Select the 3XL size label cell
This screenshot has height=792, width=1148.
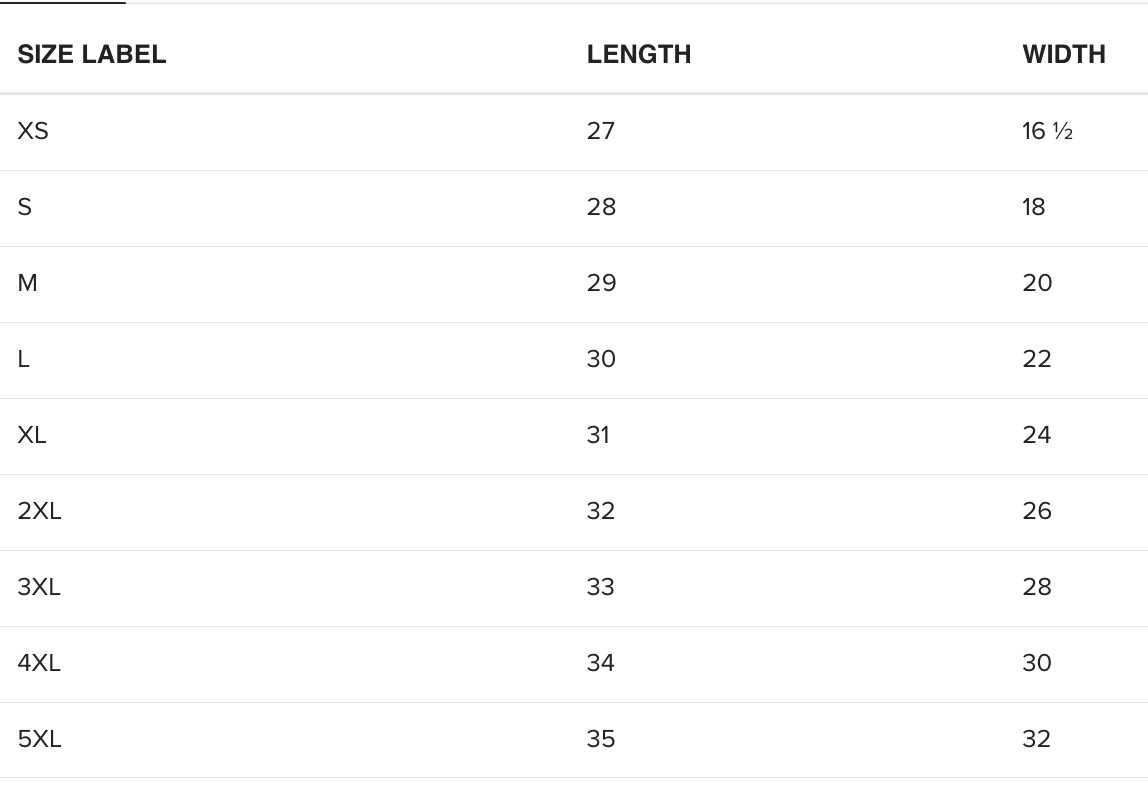coord(39,587)
